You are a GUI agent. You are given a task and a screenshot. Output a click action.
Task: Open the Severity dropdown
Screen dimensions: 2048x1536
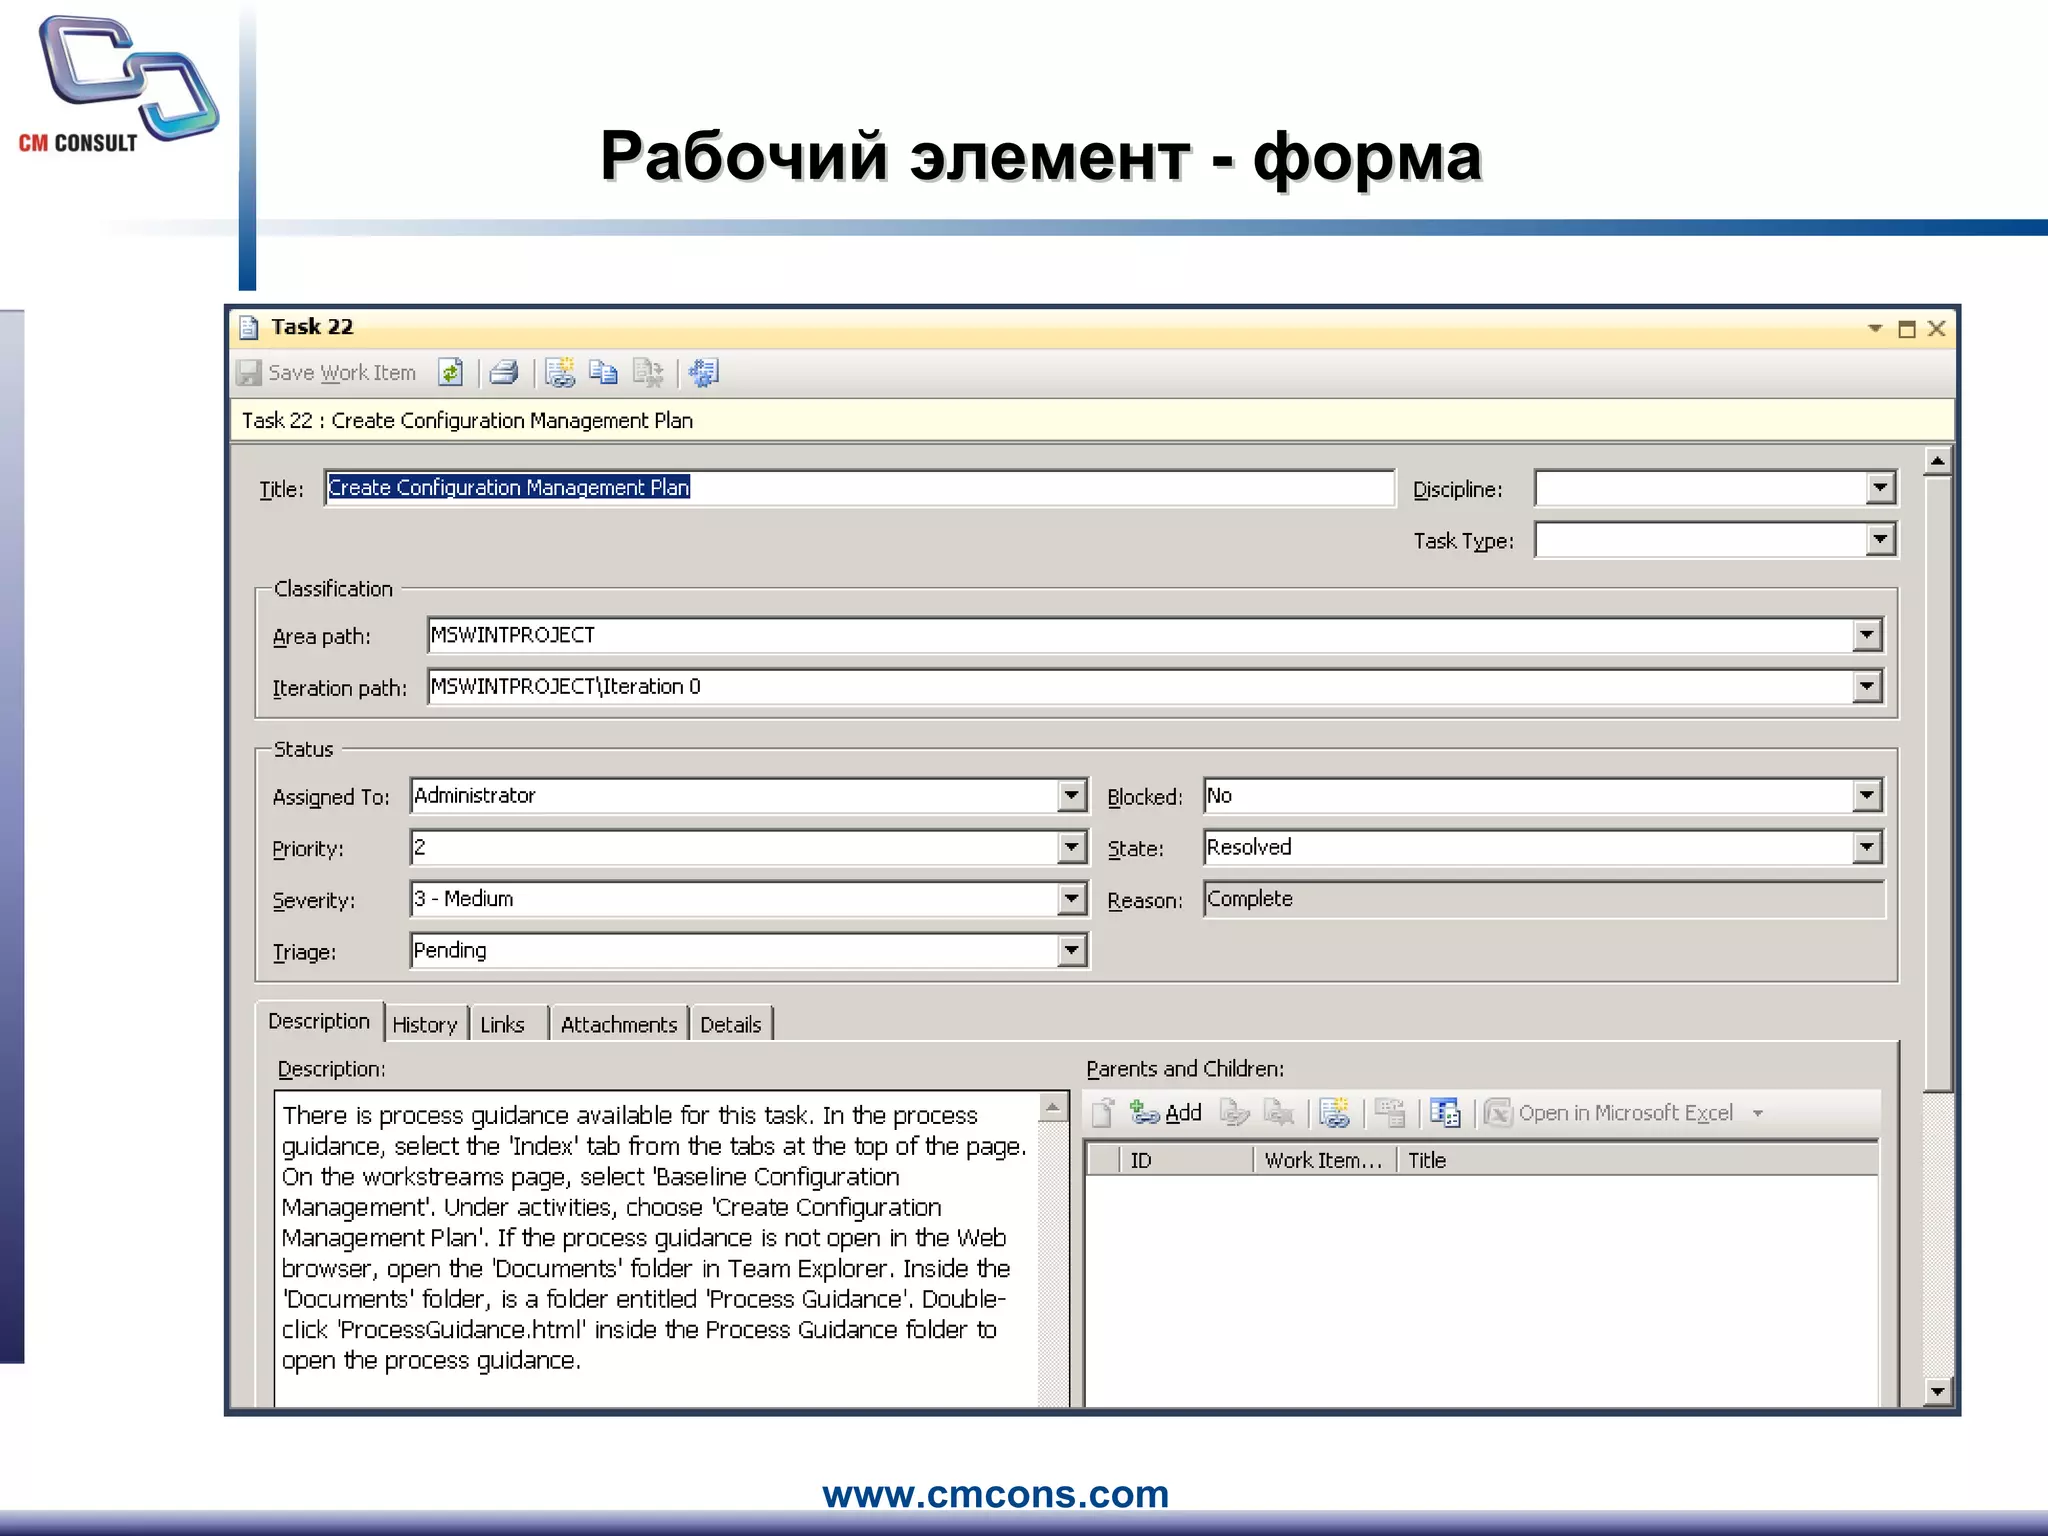[x=1071, y=899]
